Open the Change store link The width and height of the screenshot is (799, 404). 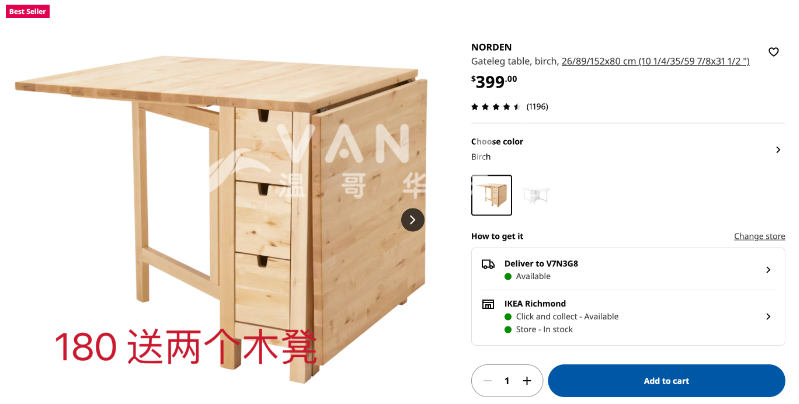click(759, 236)
